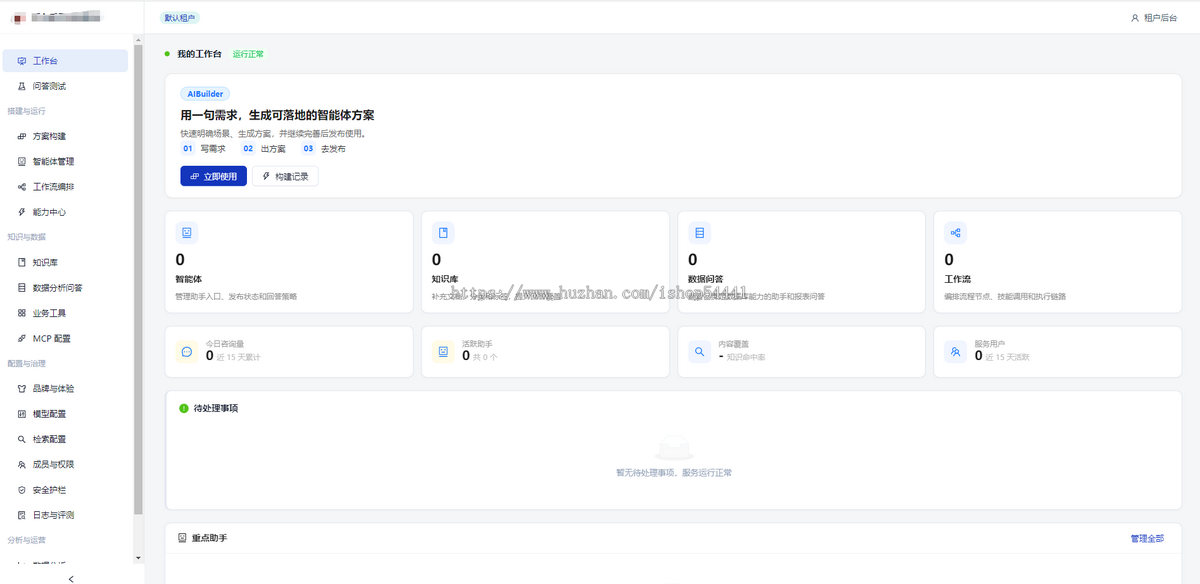Viewport: 1200px width, 584px height.
Task: Click the 运行正常 status text
Action: [248, 54]
